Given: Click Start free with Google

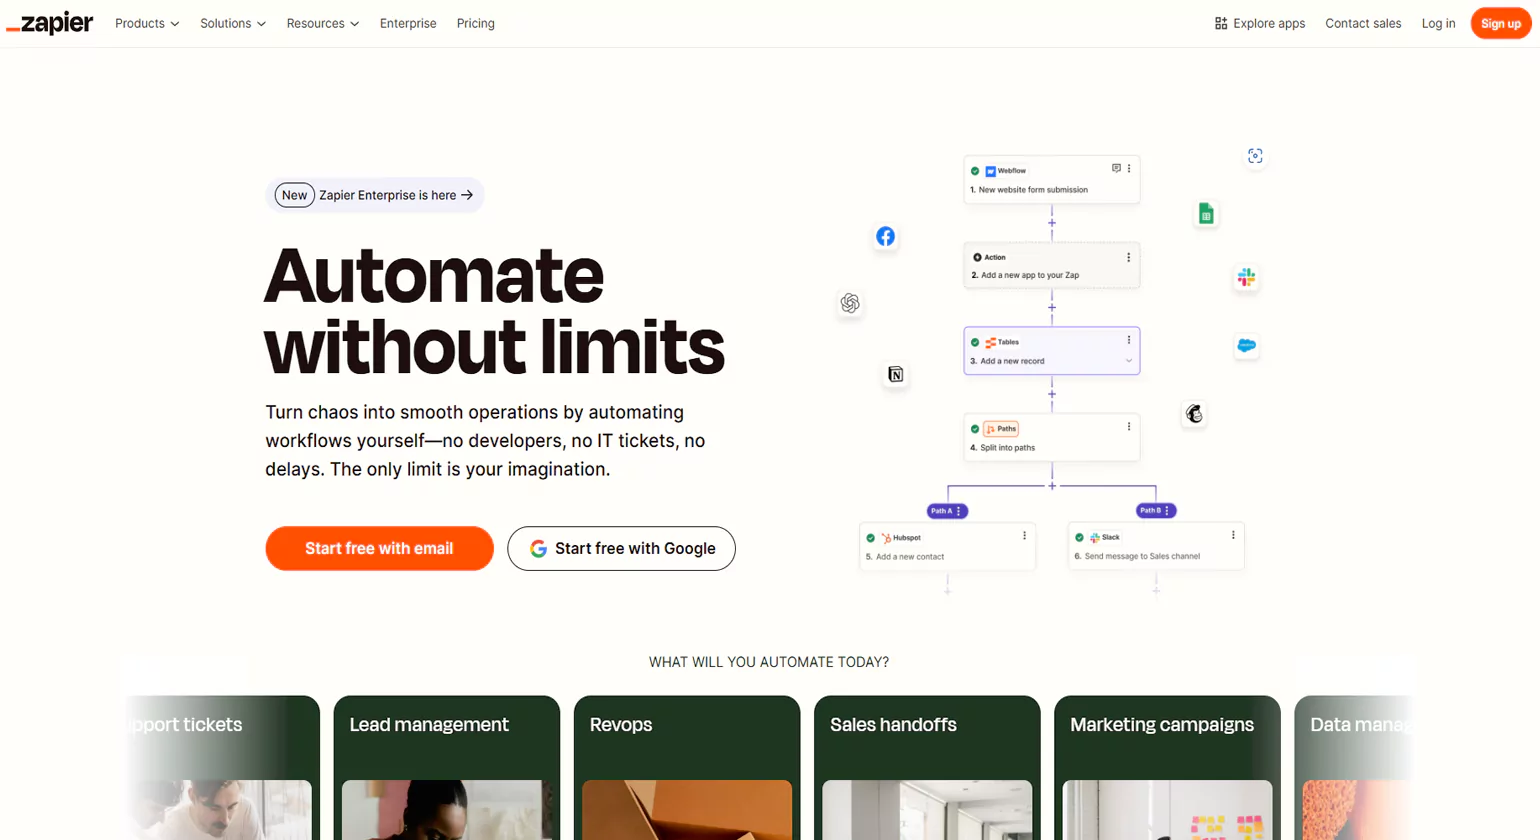Looking at the screenshot, I should tap(621, 548).
